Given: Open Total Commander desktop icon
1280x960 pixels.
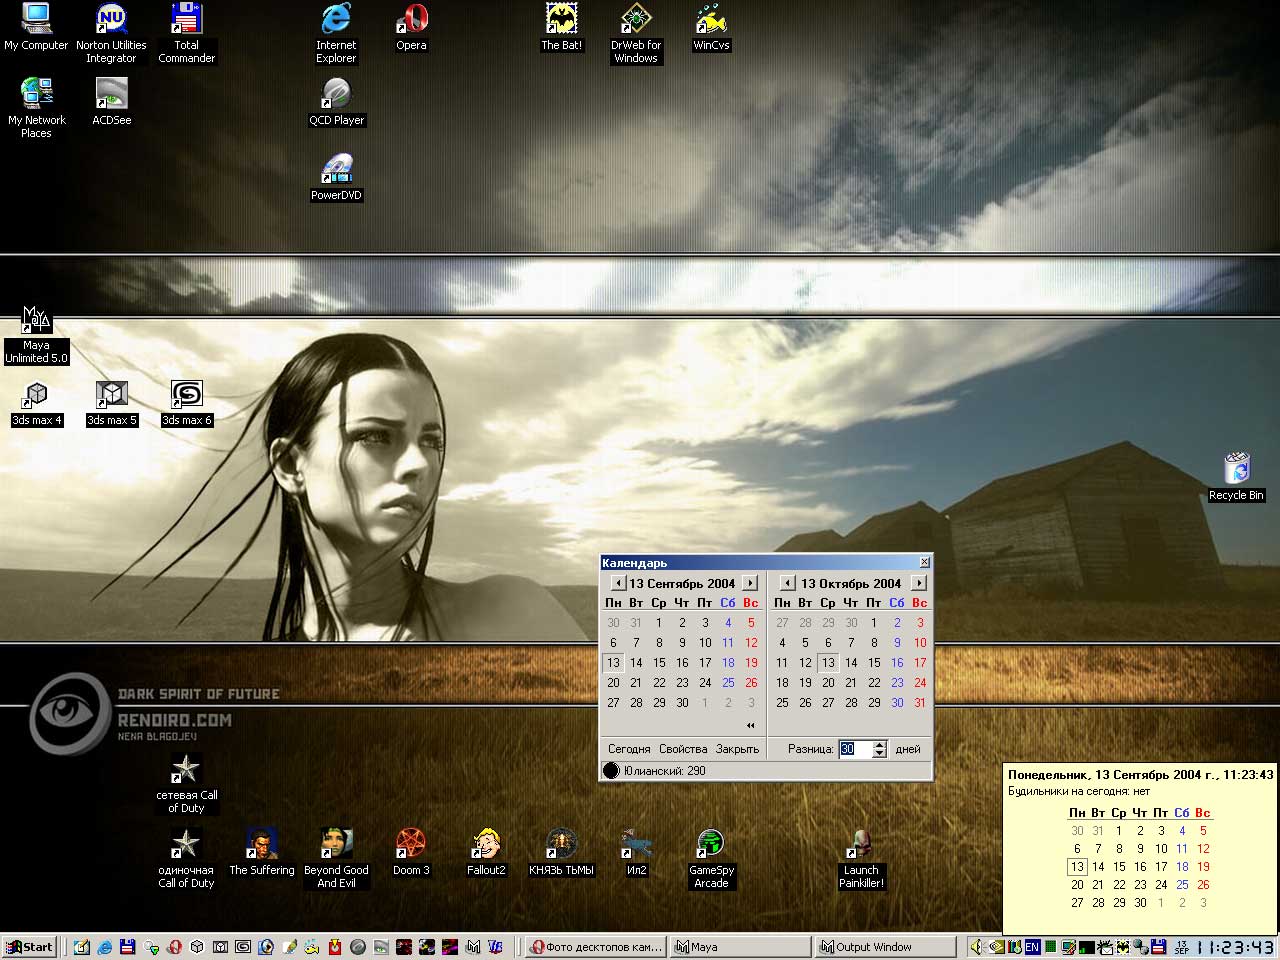Looking at the screenshot, I should click(x=186, y=20).
